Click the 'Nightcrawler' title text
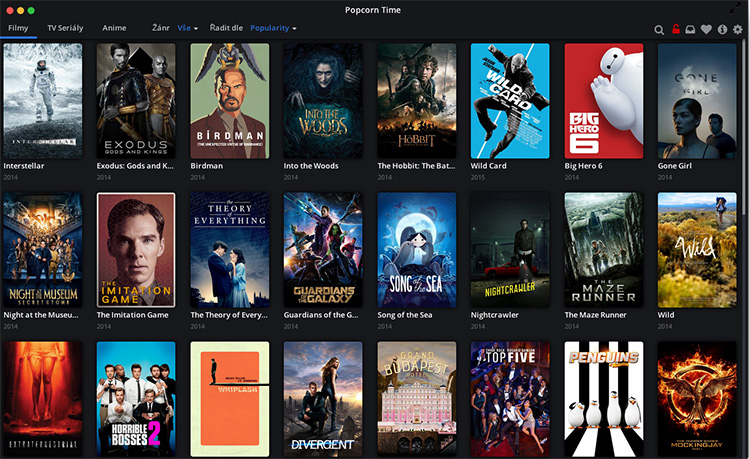The width and height of the screenshot is (750, 459). coord(495,315)
